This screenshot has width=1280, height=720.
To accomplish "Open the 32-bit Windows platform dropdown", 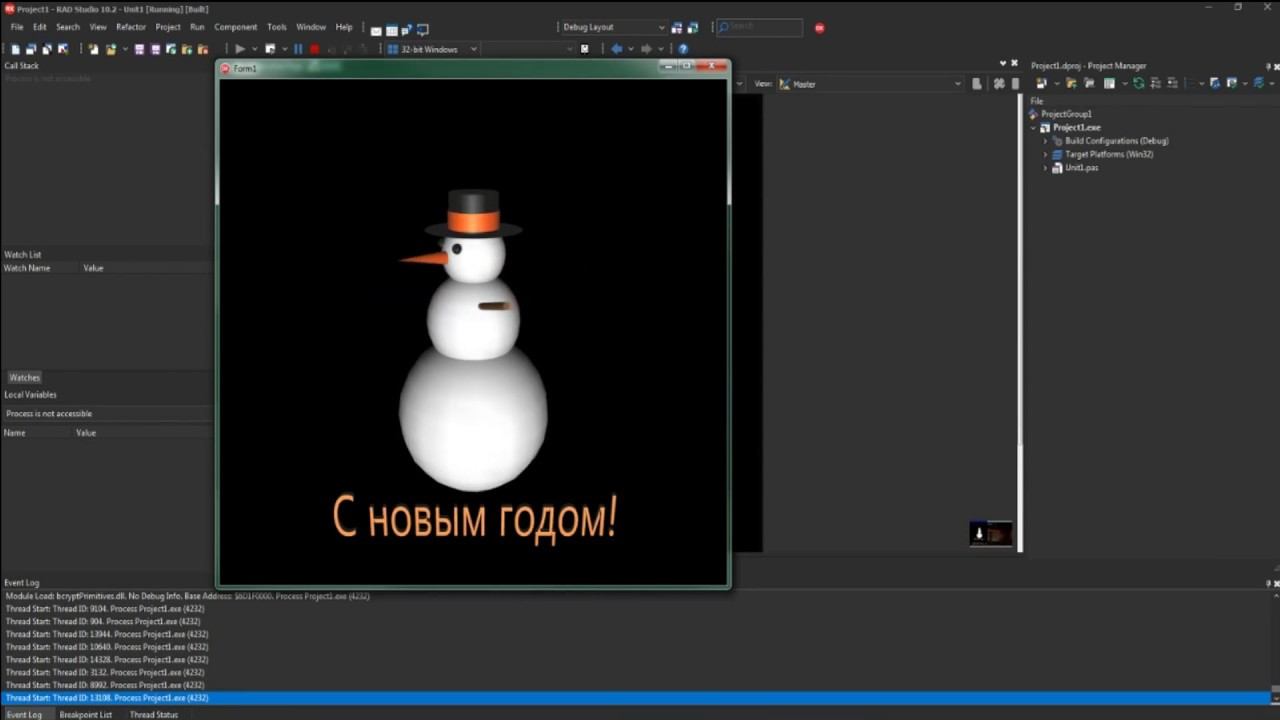I will tap(432, 49).
